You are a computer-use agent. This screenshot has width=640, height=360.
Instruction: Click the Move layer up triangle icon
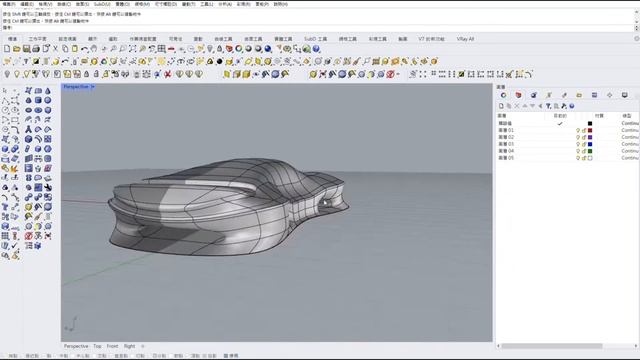525,106
